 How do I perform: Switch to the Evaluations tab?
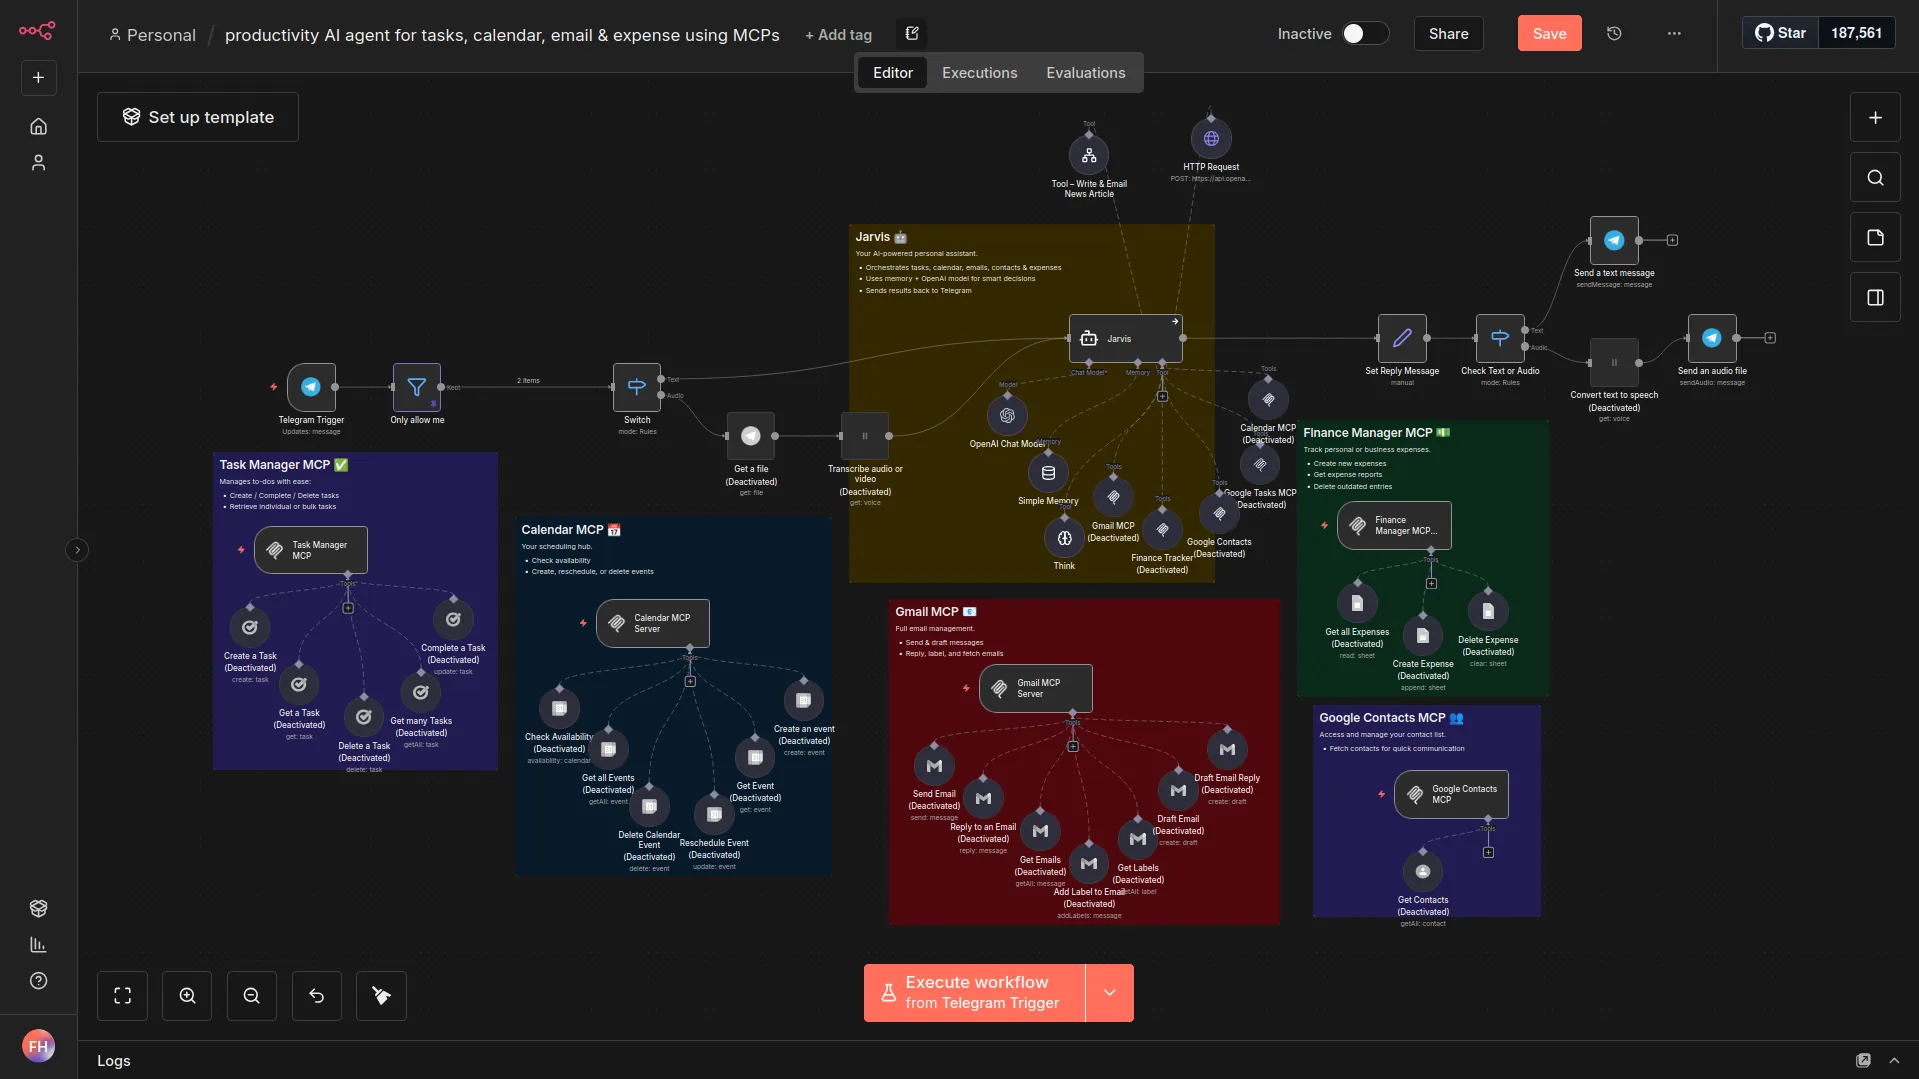[x=1085, y=72]
